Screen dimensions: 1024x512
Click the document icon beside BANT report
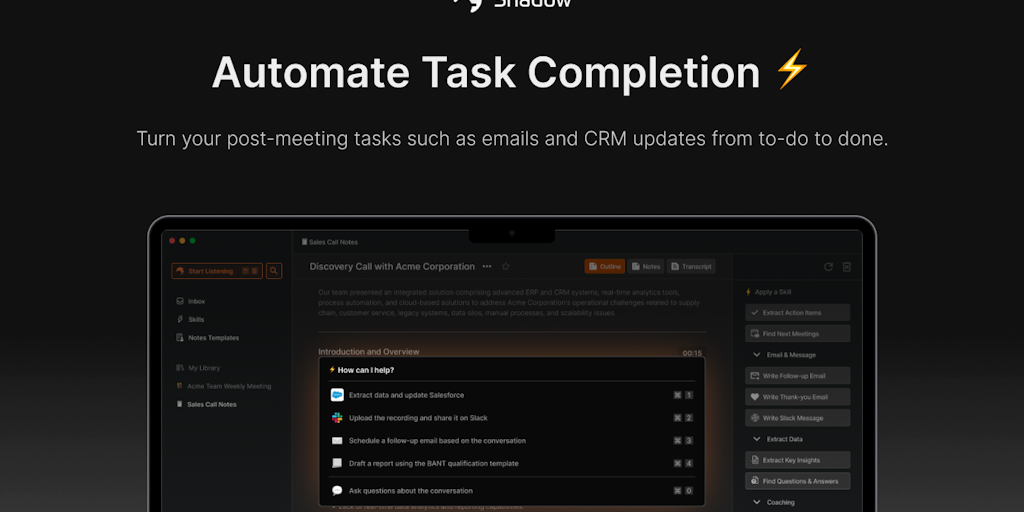click(x=337, y=463)
